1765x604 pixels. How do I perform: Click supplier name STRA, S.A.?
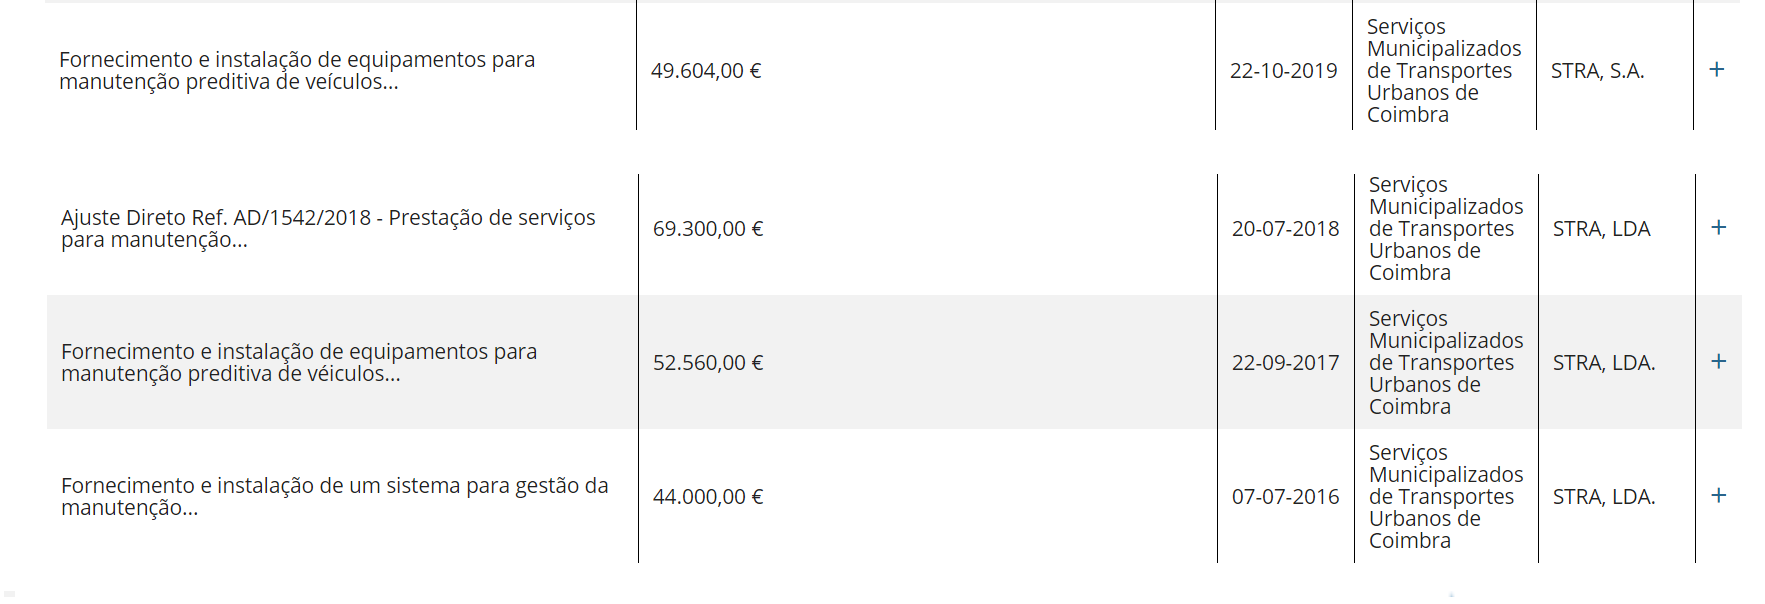(1597, 71)
